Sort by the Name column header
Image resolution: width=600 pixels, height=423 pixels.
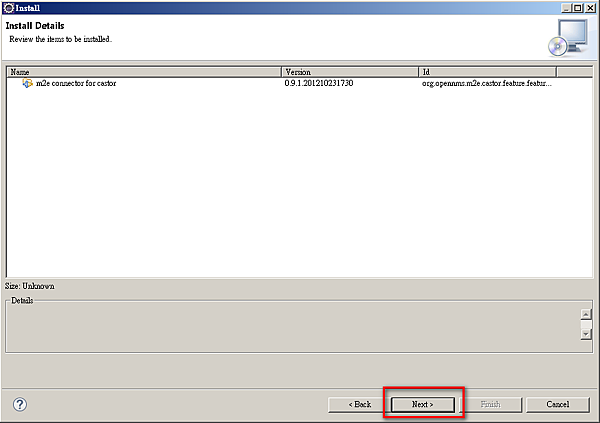pyautogui.click(x=145, y=72)
